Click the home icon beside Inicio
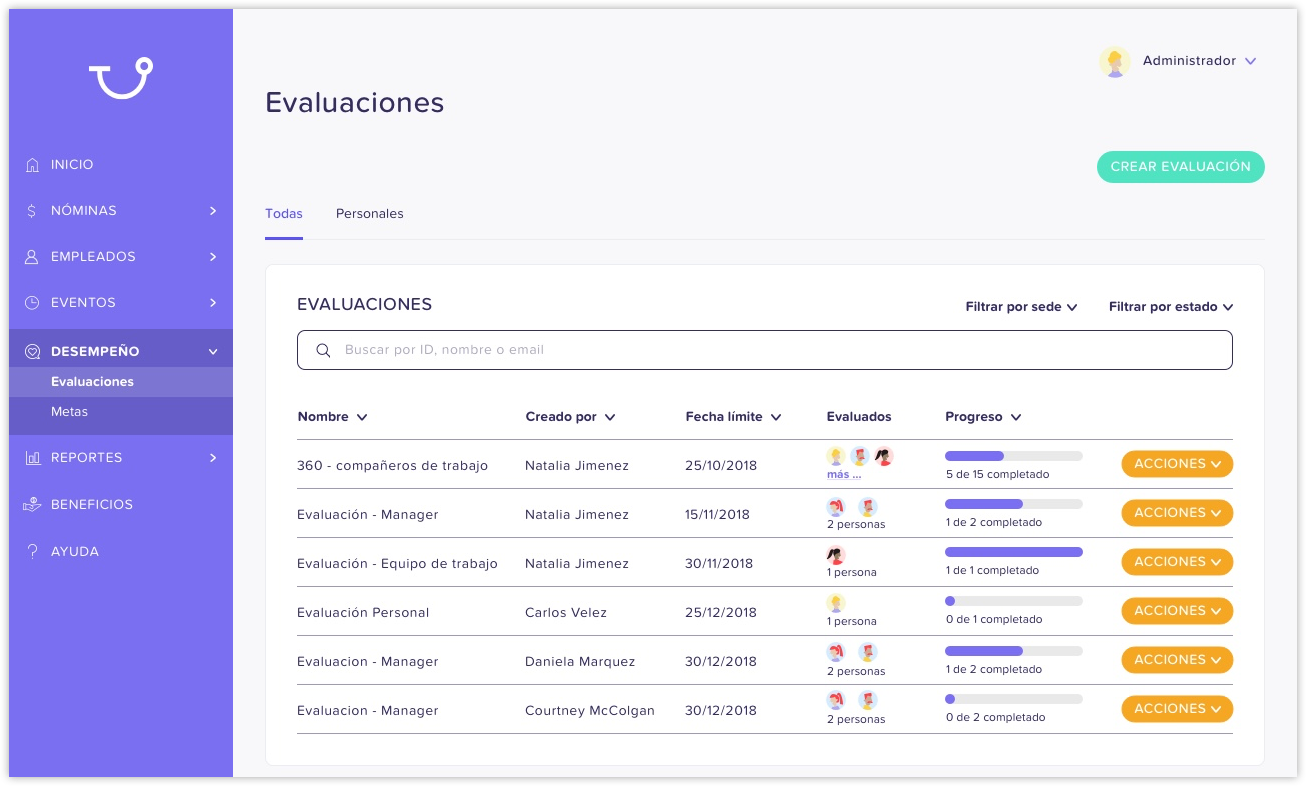1306x786 pixels. (32, 165)
